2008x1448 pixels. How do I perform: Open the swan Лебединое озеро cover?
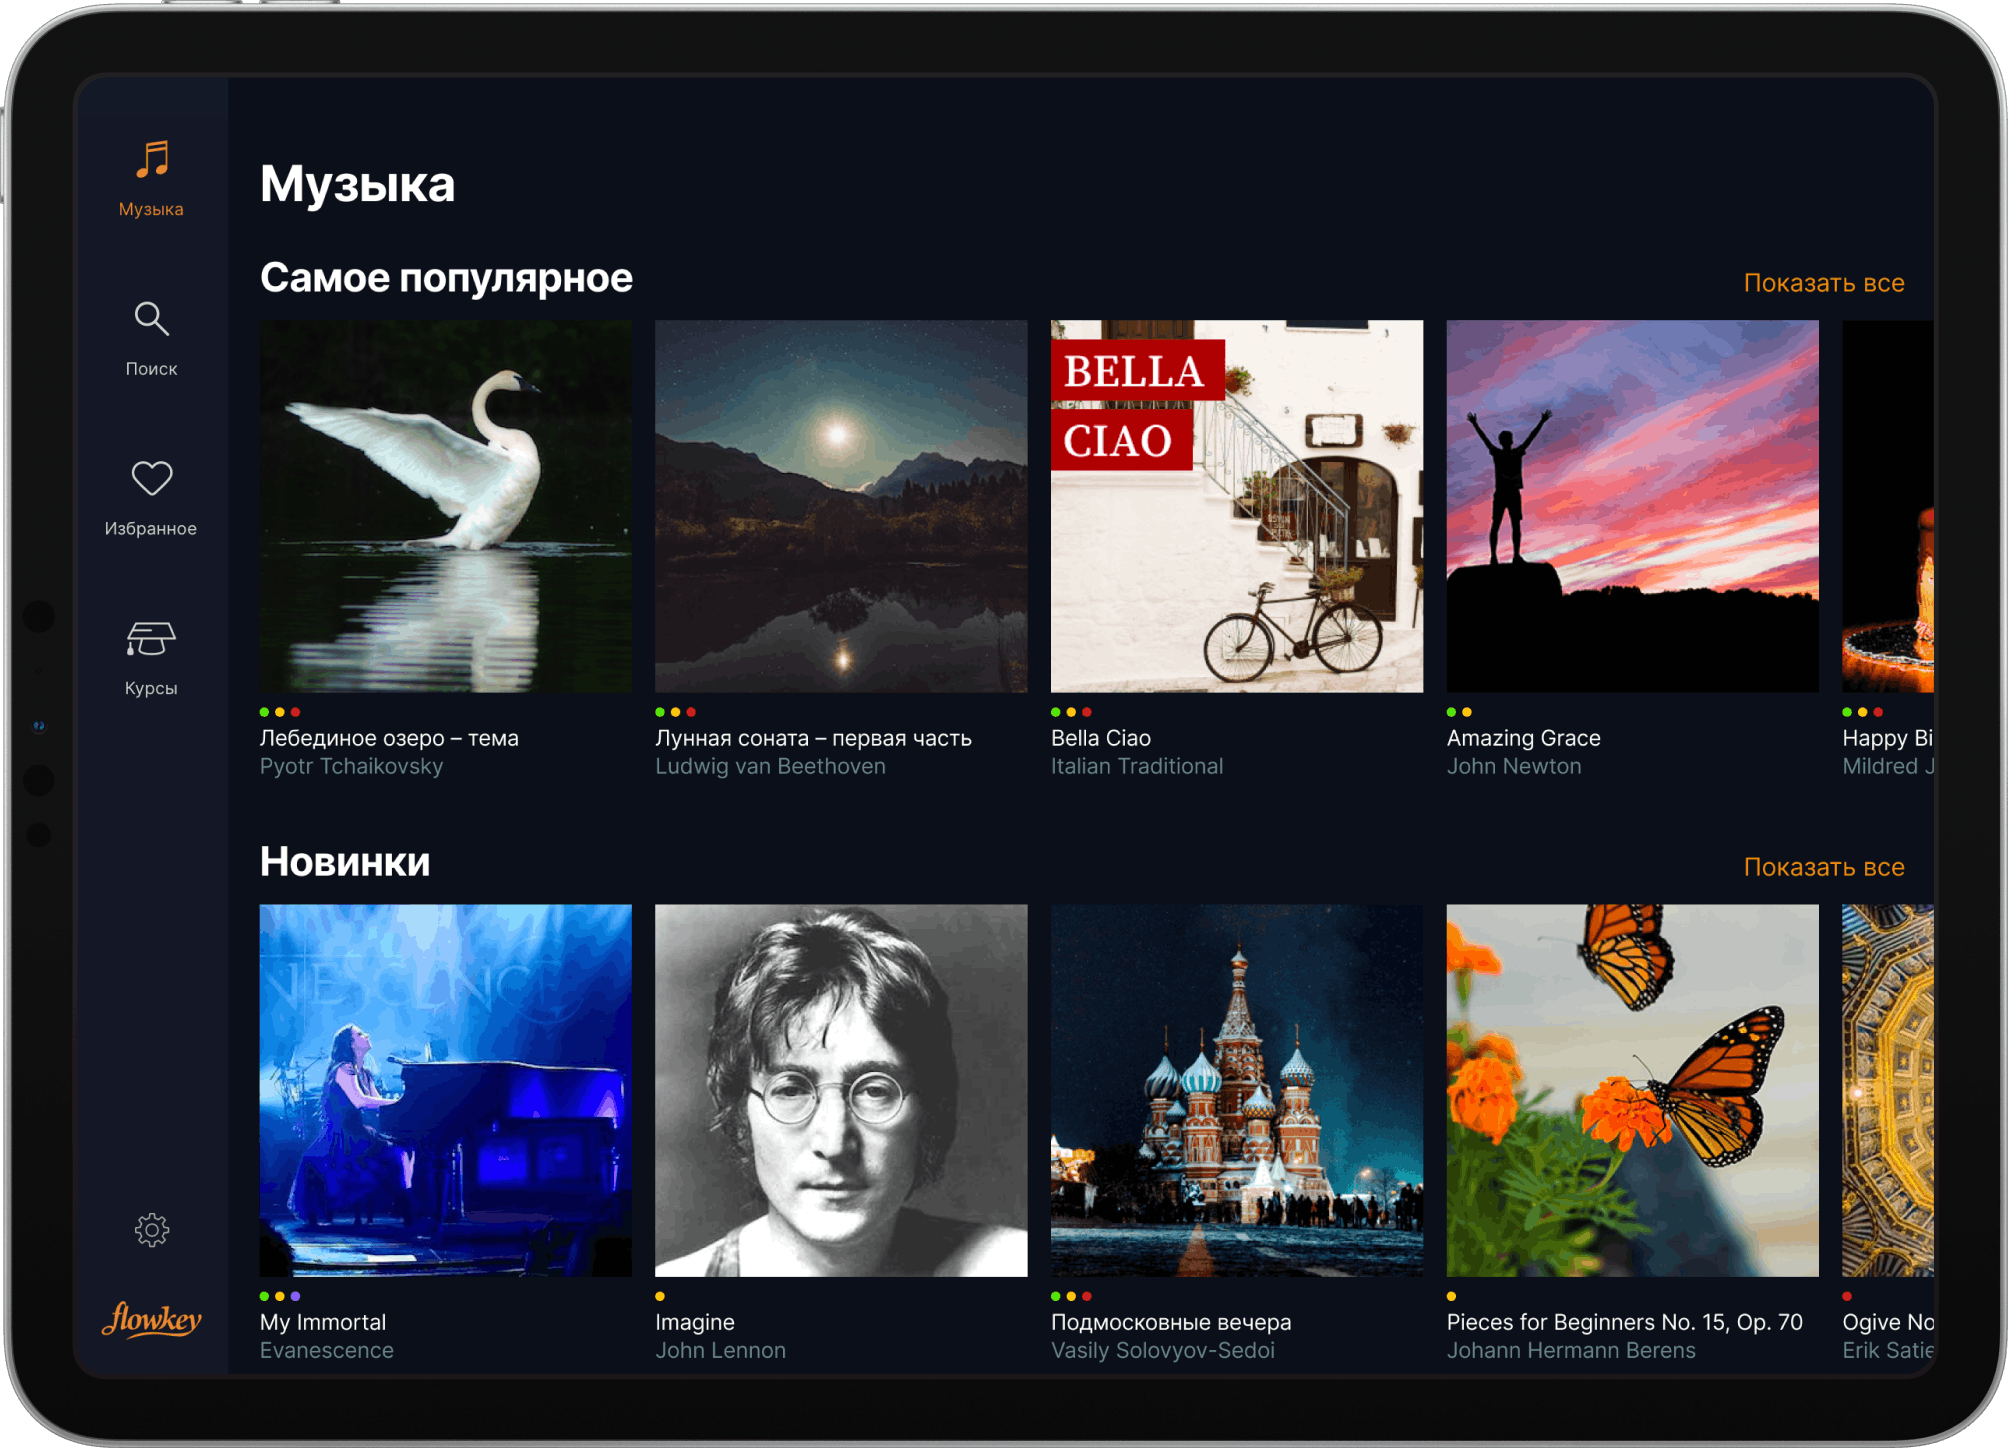(446, 506)
